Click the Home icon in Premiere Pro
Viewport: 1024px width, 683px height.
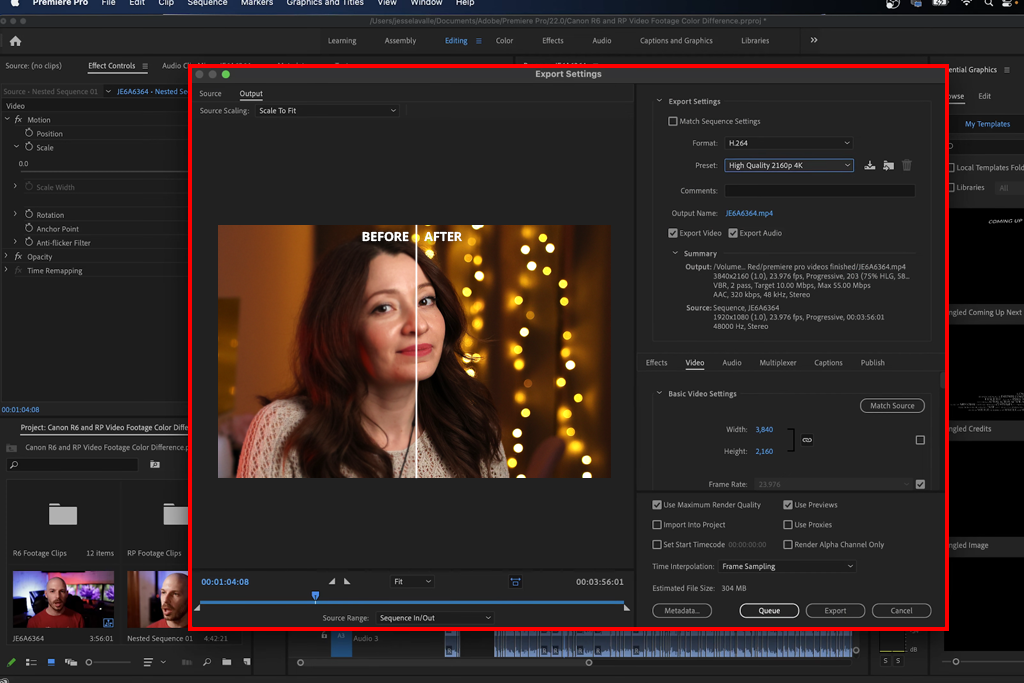click(16, 41)
